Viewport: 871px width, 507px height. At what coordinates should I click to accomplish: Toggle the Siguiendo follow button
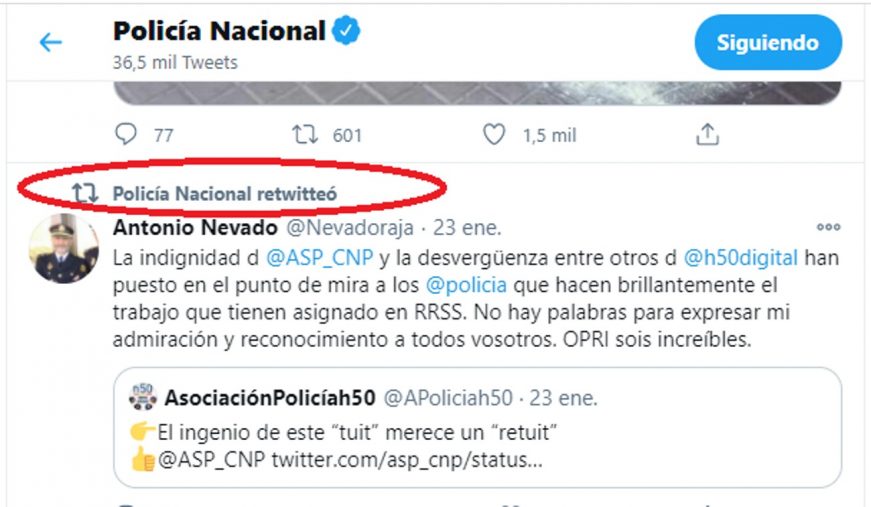point(767,43)
